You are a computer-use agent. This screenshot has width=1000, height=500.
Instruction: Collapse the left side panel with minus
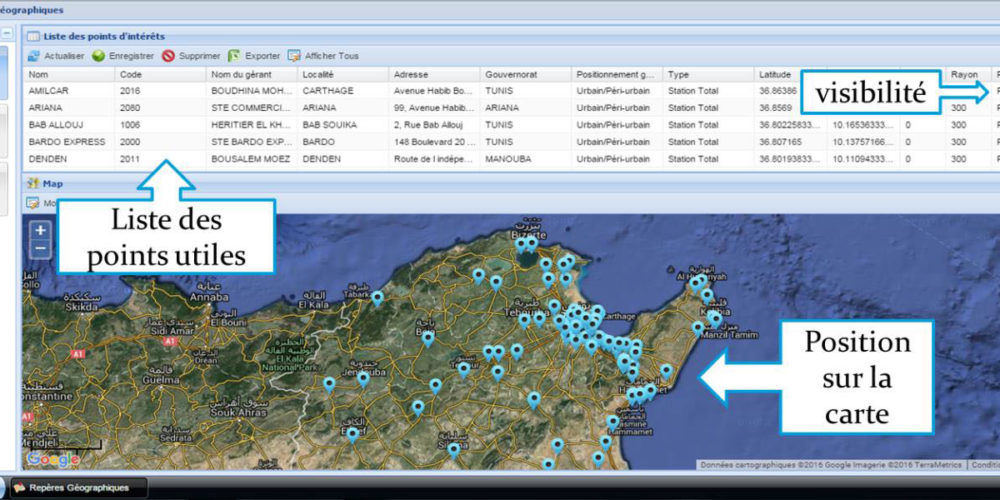point(9,32)
